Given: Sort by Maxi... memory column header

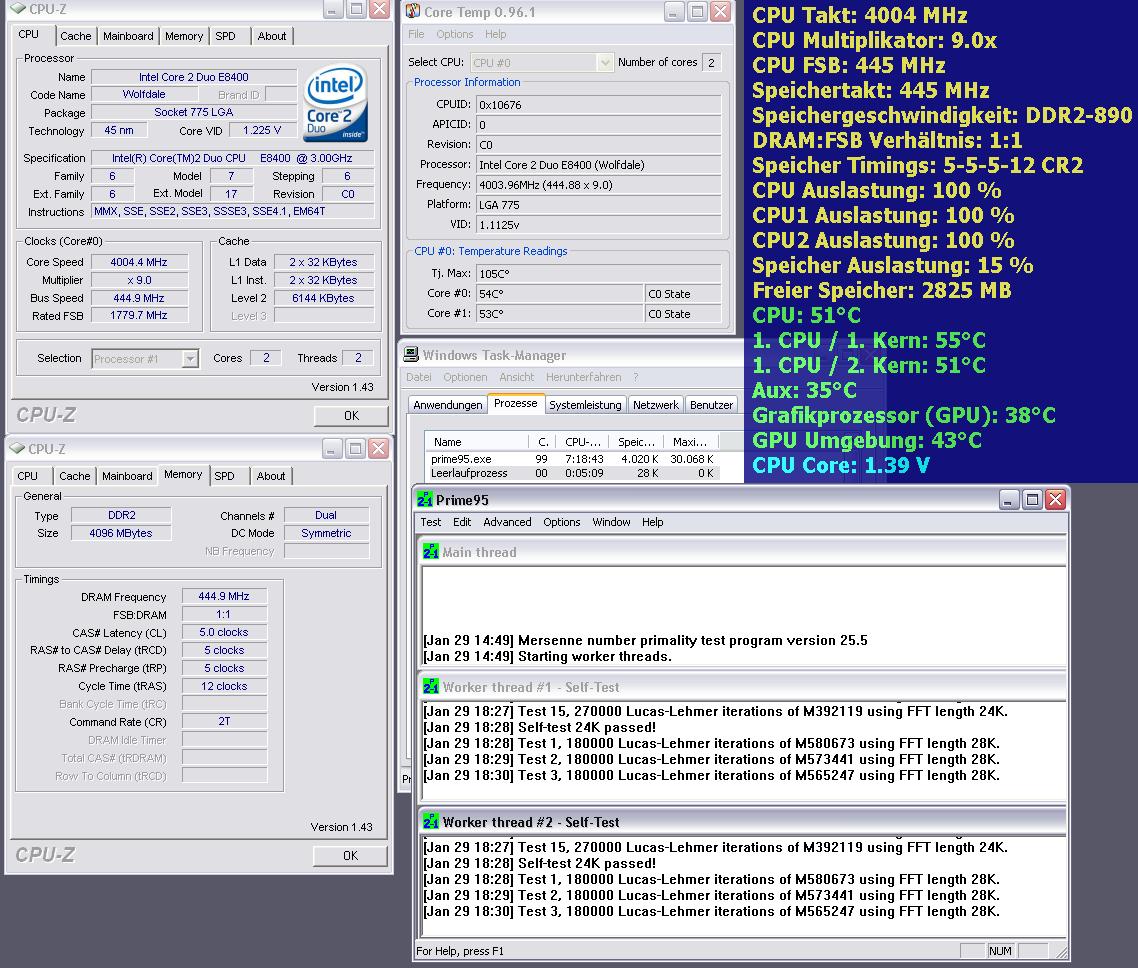Looking at the screenshot, I should click(691, 442).
